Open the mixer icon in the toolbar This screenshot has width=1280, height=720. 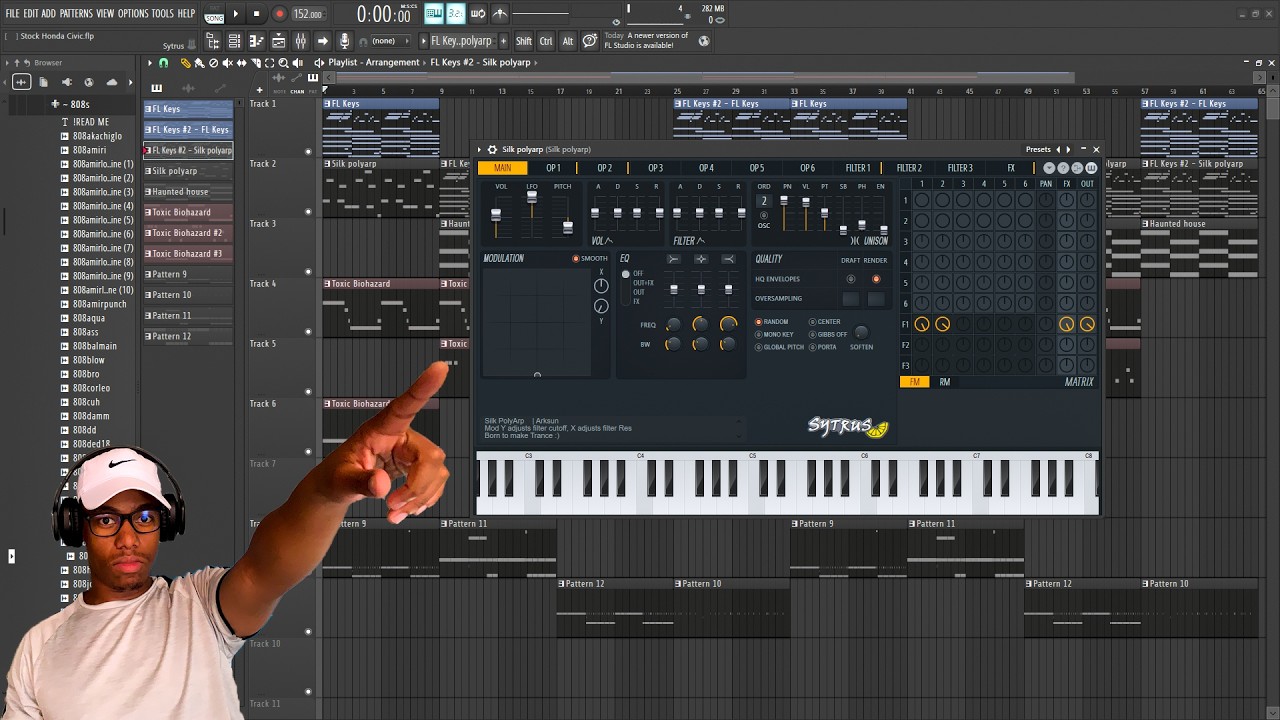pyautogui.click(x=300, y=41)
